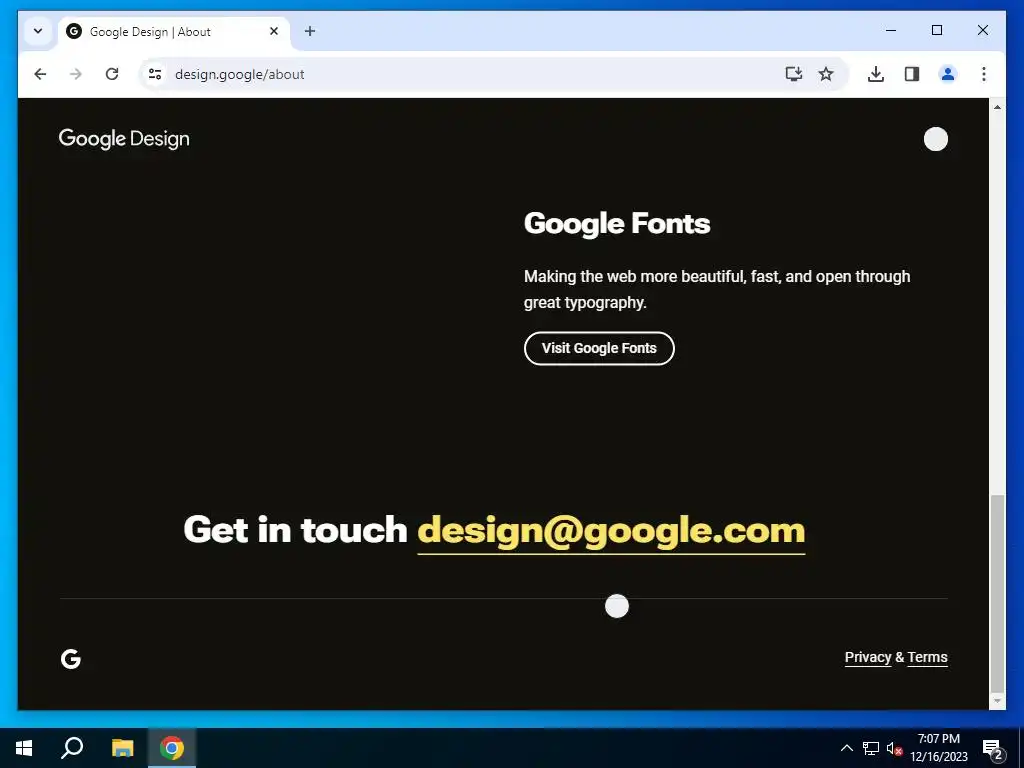Click the install app icon in address bar

(x=793, y=74)
